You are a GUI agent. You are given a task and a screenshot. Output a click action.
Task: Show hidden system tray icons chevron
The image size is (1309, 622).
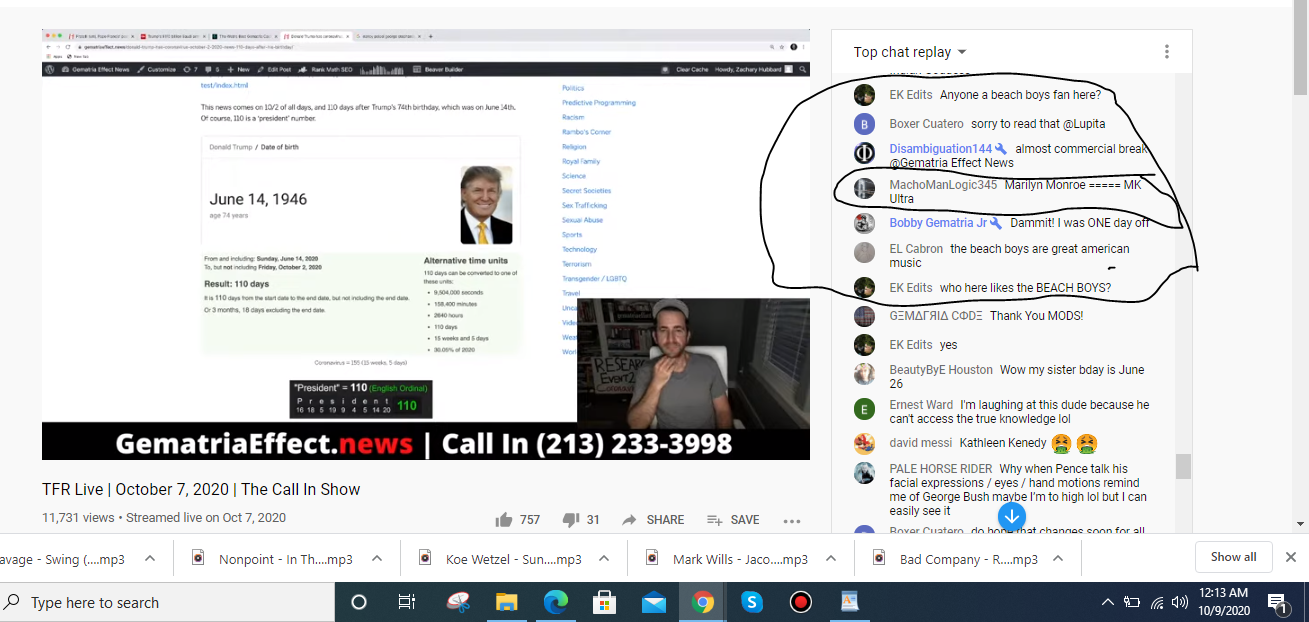[1108, 602]
